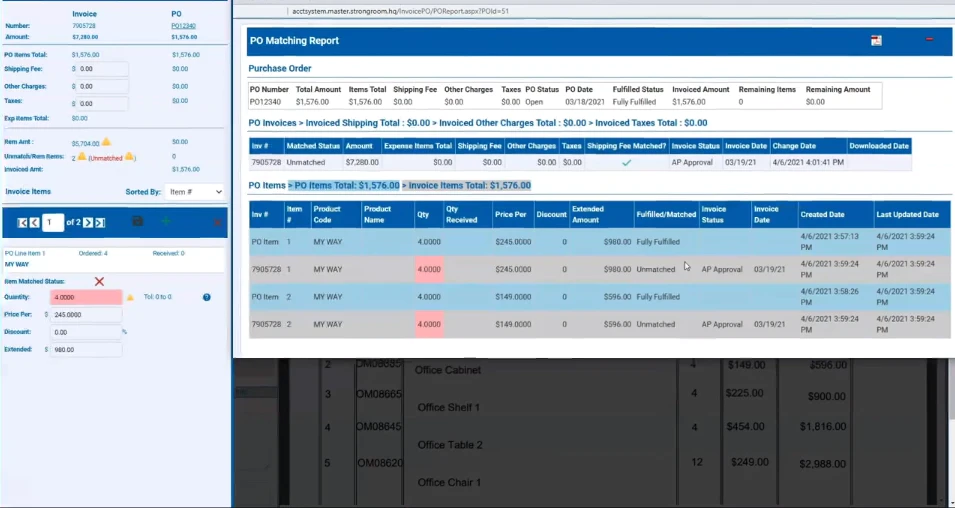
Task: Click the Extended amount input field
Action: coord(86,350)
